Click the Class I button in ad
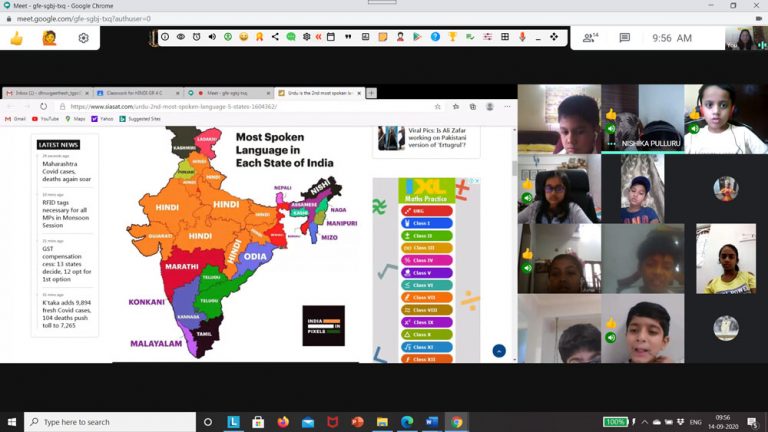 tap(427, 223)
